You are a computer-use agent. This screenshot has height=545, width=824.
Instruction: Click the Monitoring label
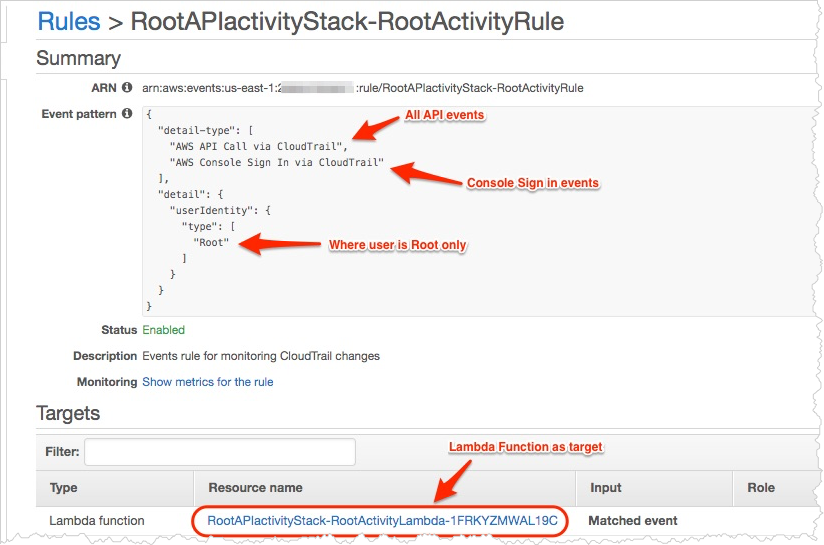(107, 382)
